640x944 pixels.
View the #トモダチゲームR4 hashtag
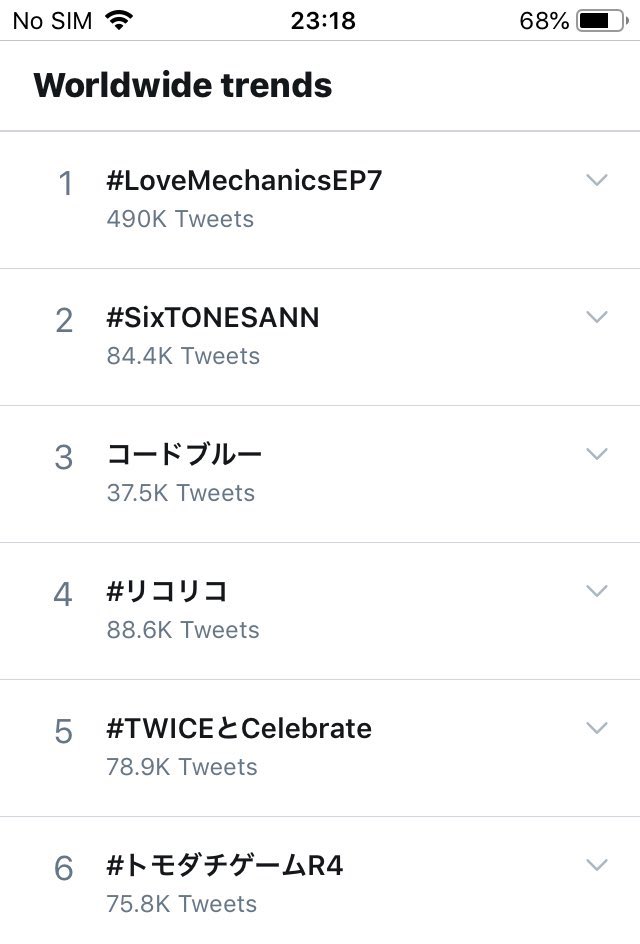tap(225, 866)
